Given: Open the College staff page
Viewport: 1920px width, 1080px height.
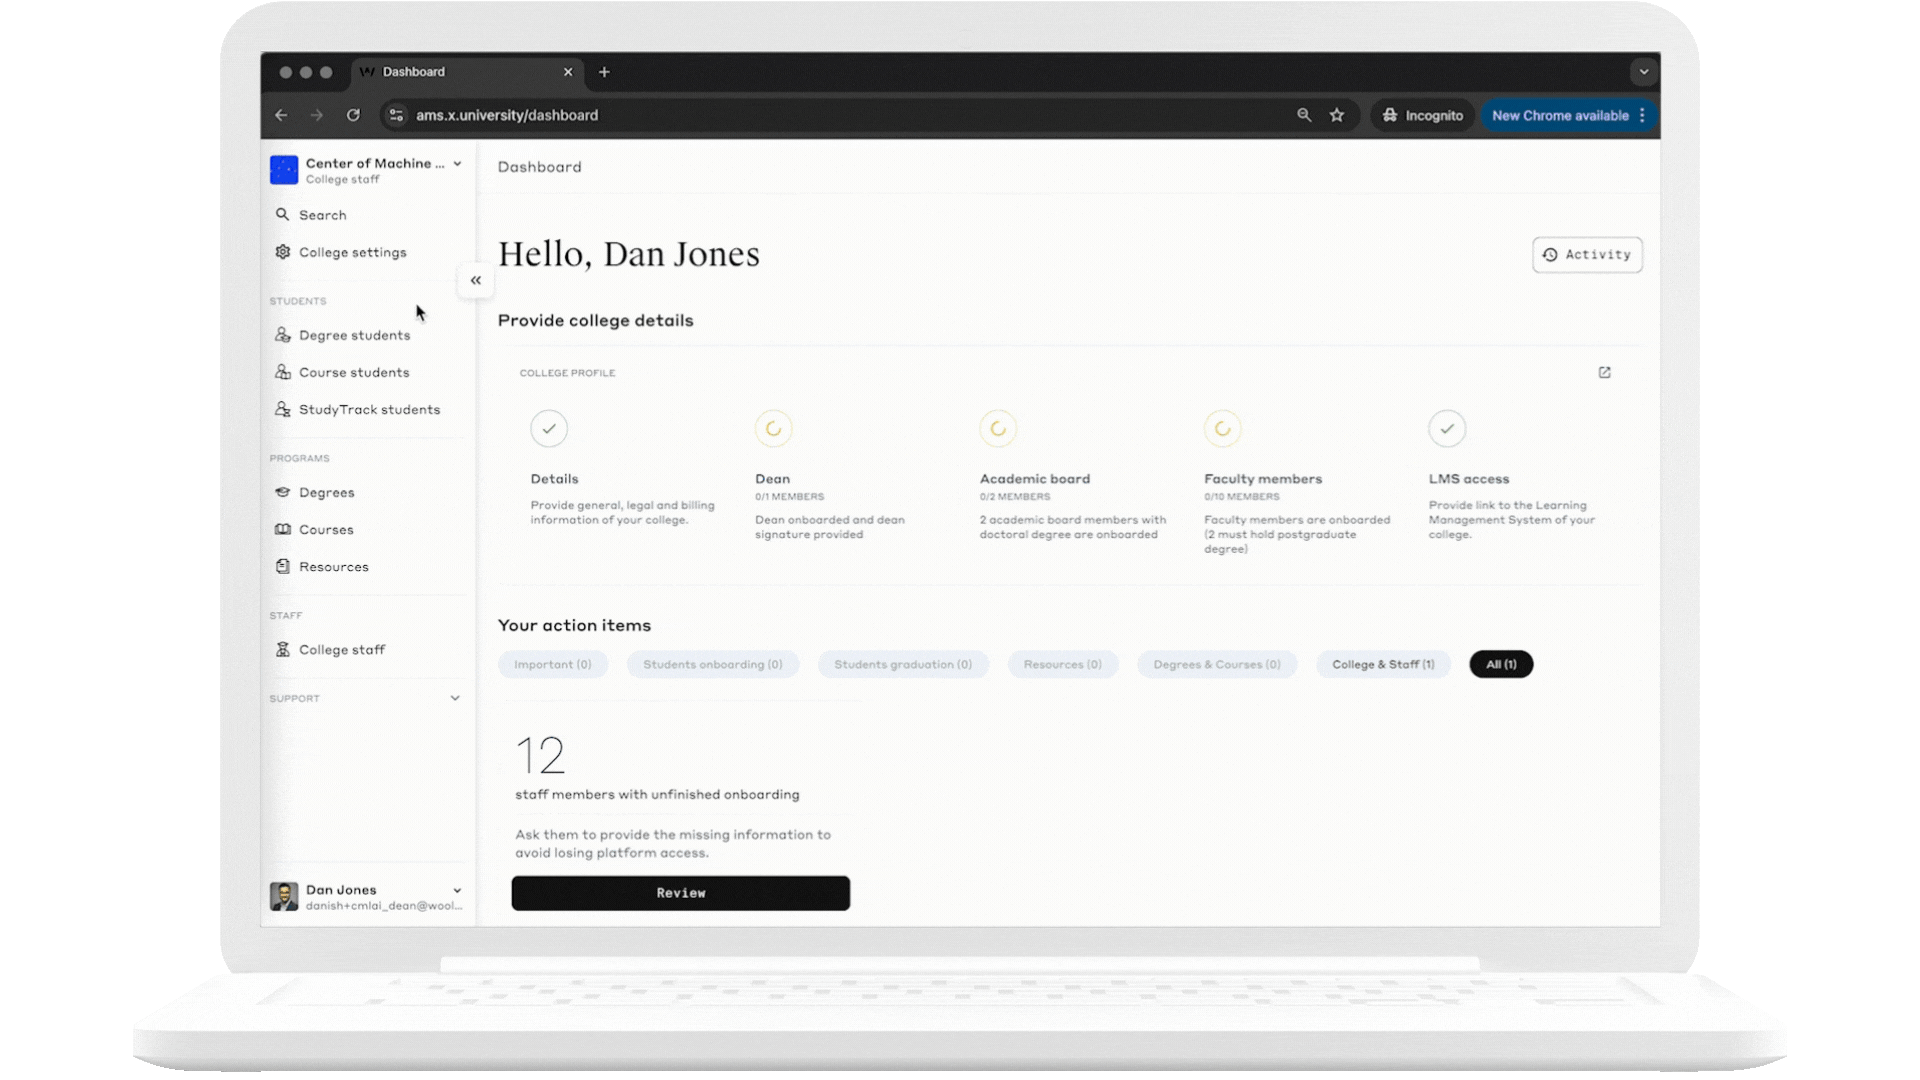Looking at the screenshot, I should [x=341, y=650].
